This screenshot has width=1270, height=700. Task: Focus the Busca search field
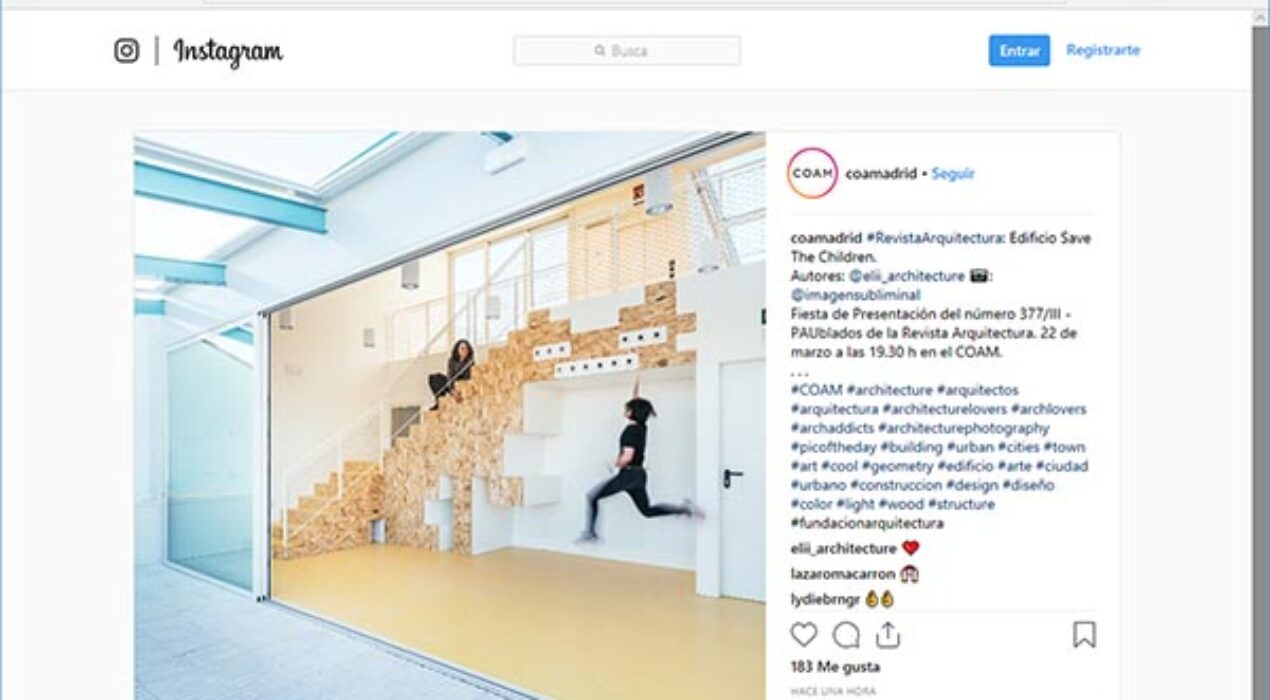(x=627, y=51)
